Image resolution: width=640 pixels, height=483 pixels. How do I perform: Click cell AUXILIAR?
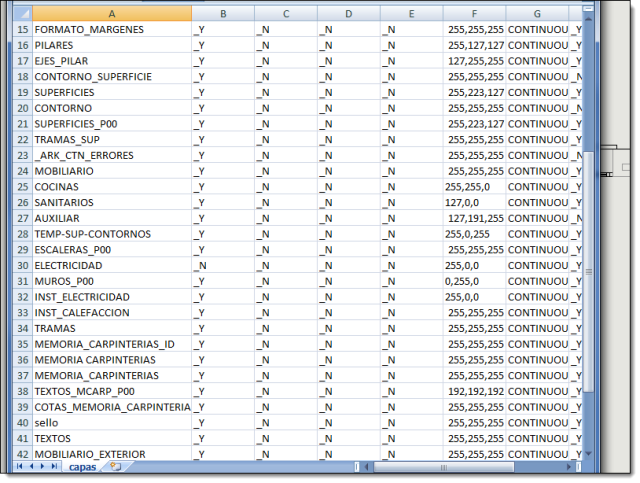[112, 218]
